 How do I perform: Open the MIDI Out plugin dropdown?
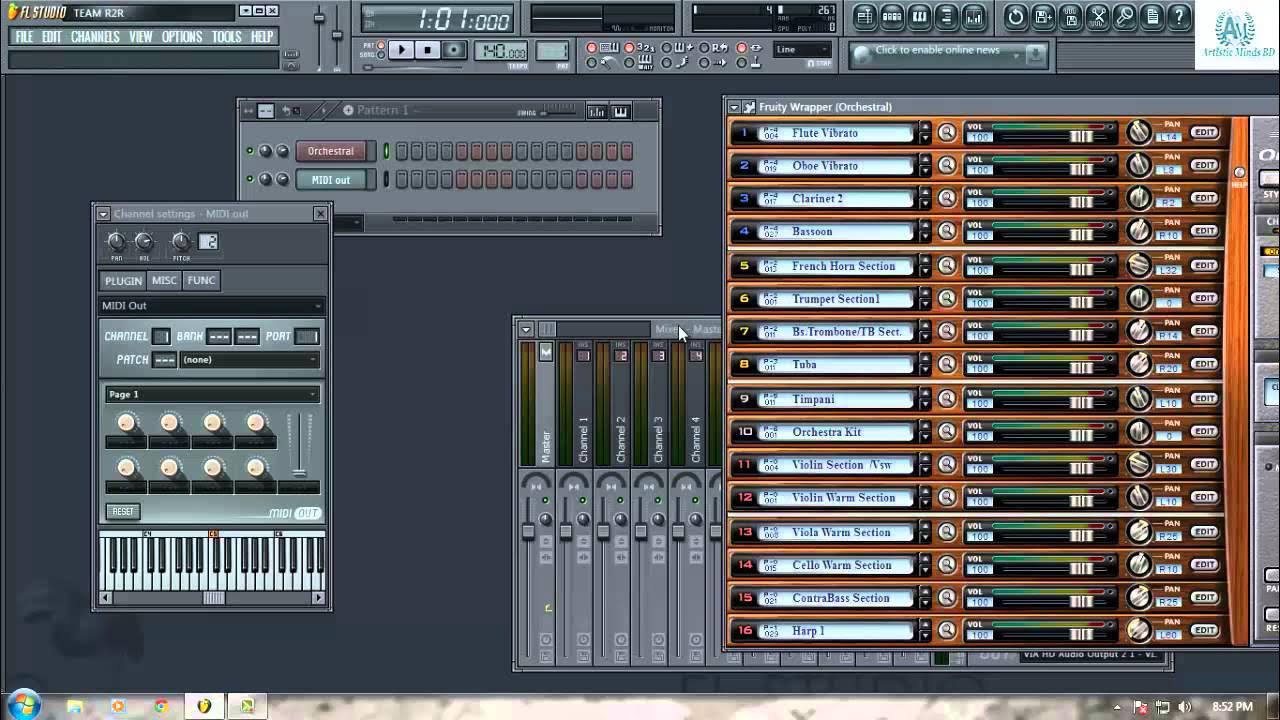point(211,306)
